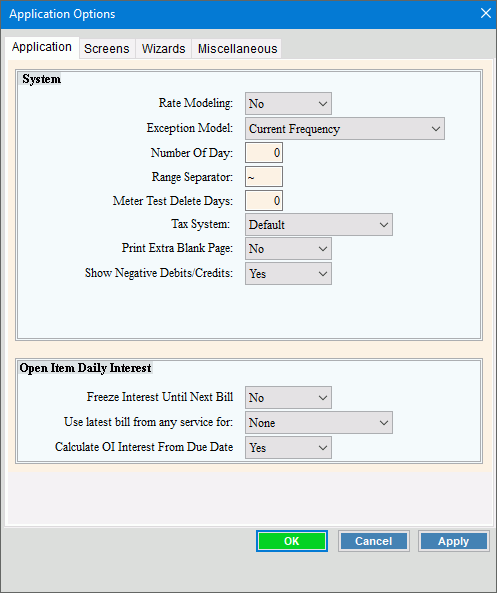Click the System group heading
Viewport: 497px width, 593px height.
(x=41, y=79)
